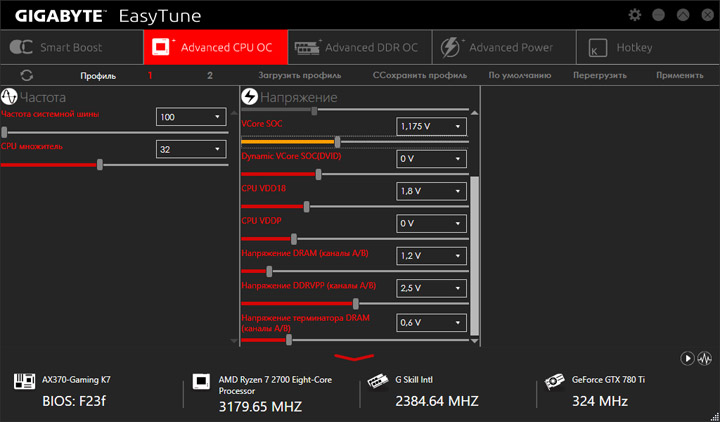Click Перегрузить button
The height and width of the screenshot is (422, 720).
click(600, 75)
